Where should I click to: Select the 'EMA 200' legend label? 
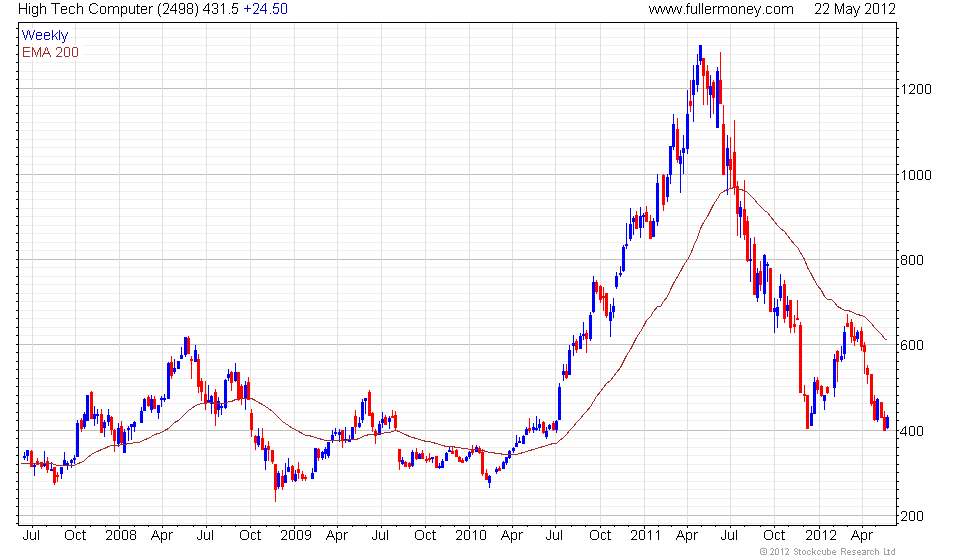tap(50, 52)
